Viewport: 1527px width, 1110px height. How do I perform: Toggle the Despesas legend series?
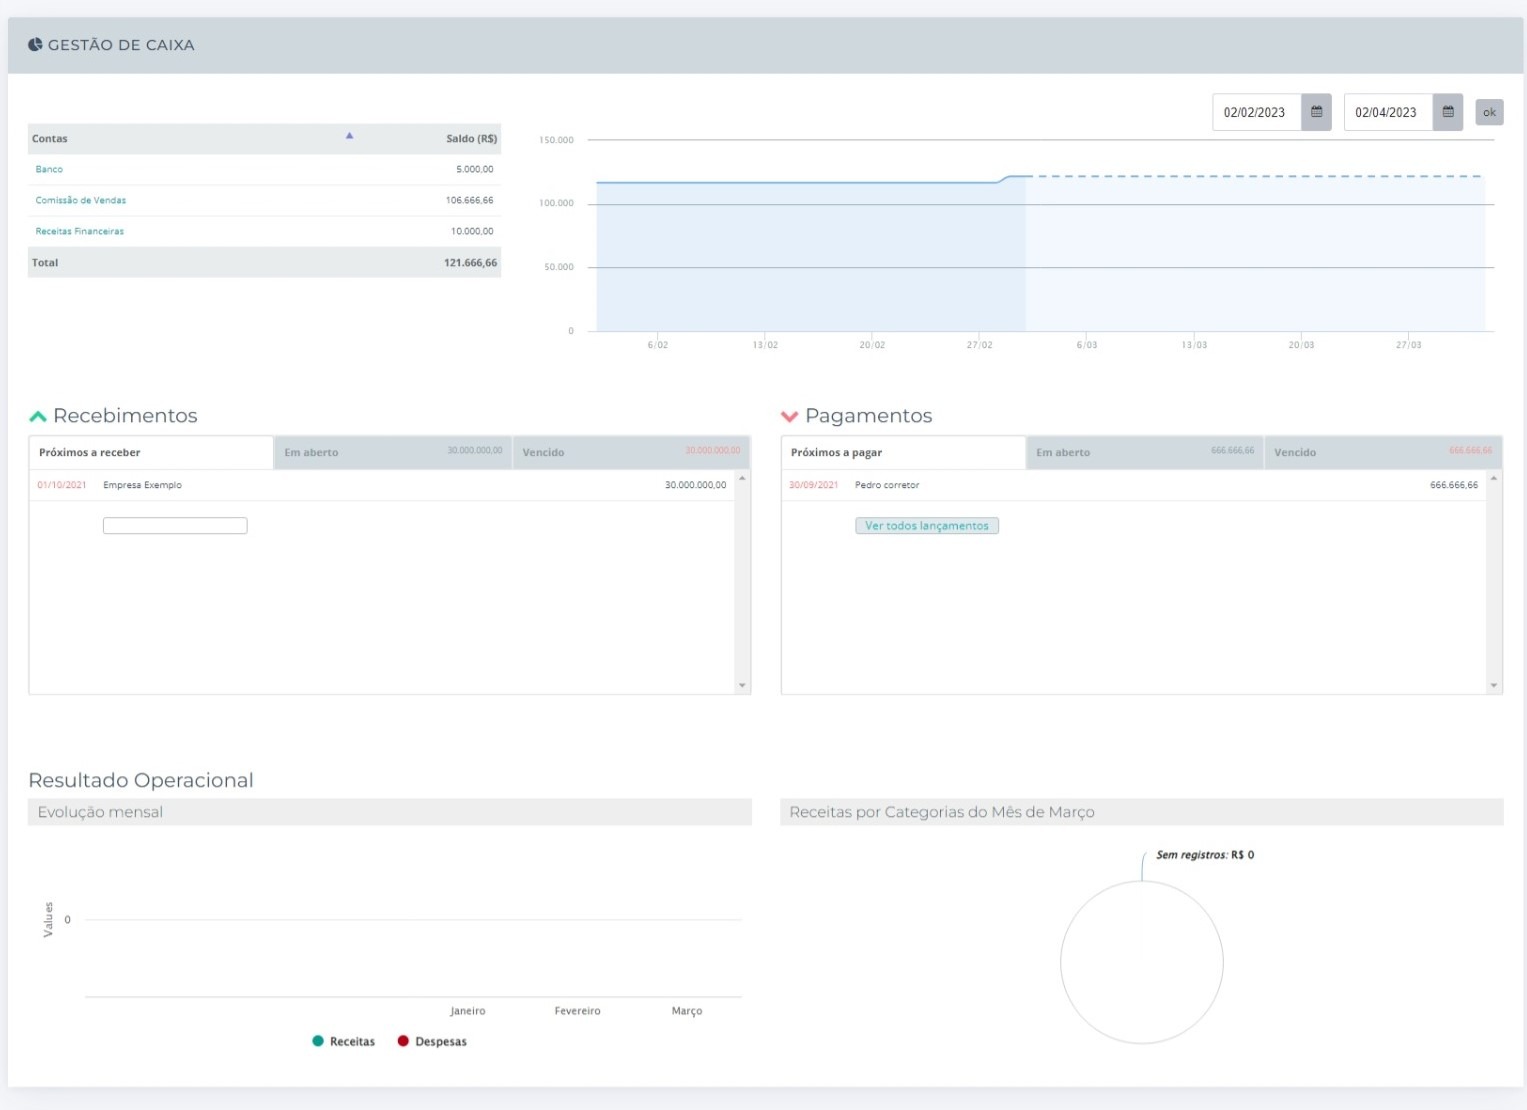click(431, 1041)
